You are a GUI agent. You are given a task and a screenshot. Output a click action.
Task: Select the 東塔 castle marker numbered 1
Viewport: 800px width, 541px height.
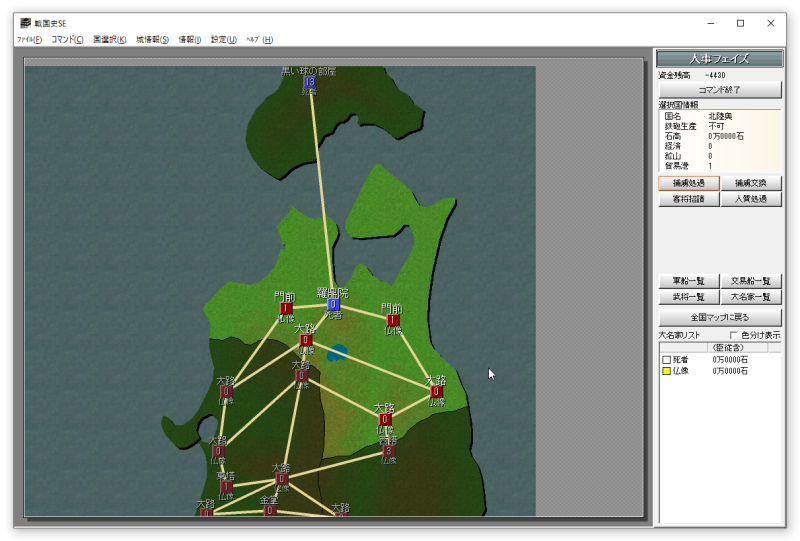[x=226, y=486]
